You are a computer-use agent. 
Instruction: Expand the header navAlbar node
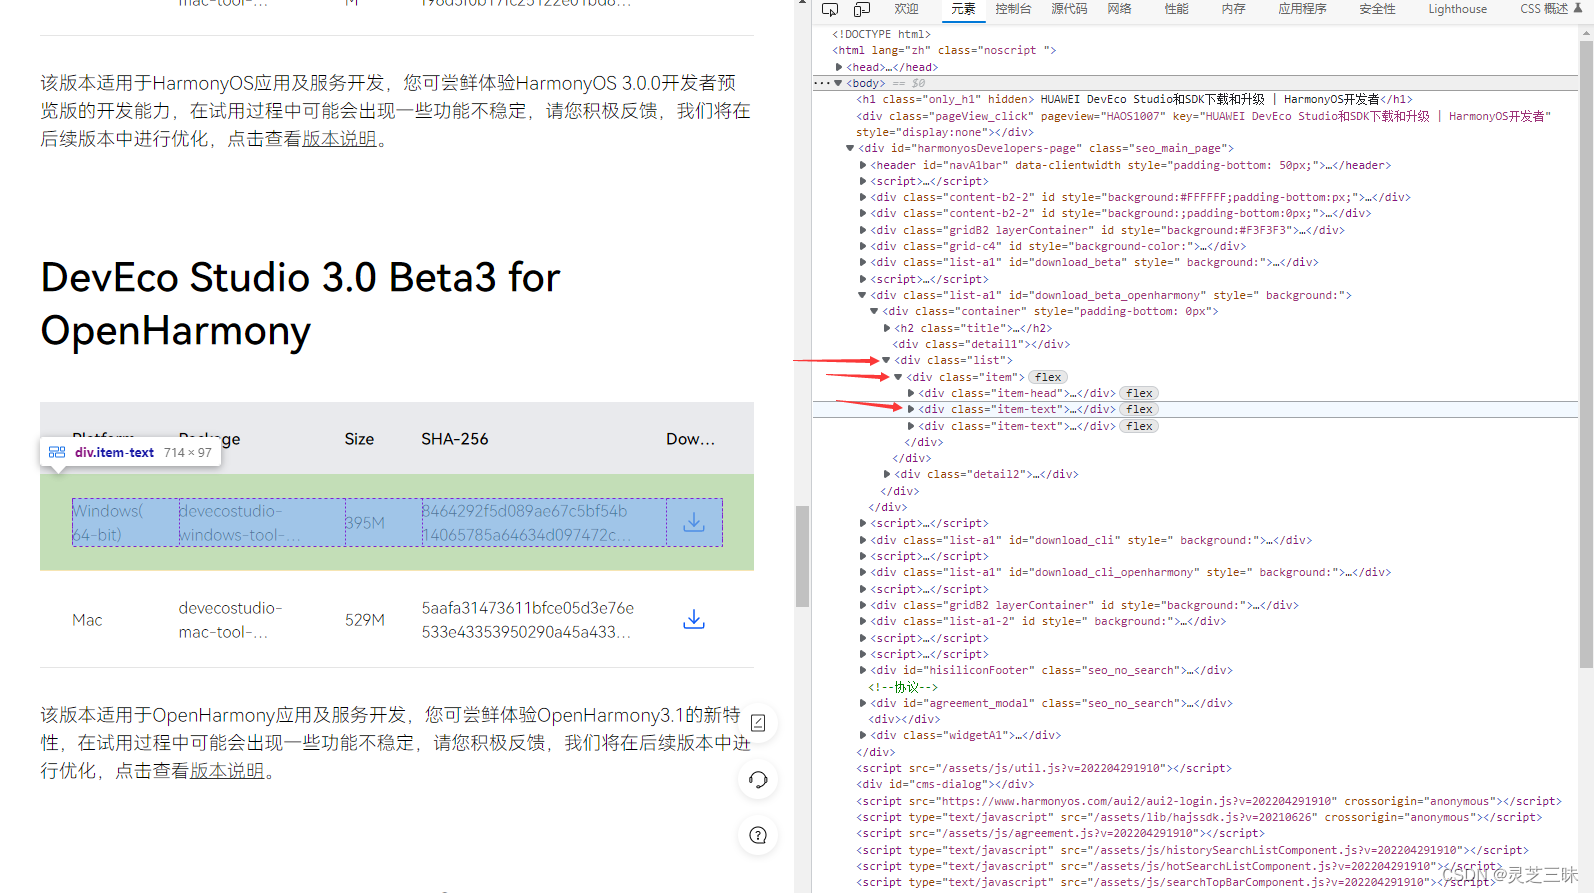pos(862,165)
